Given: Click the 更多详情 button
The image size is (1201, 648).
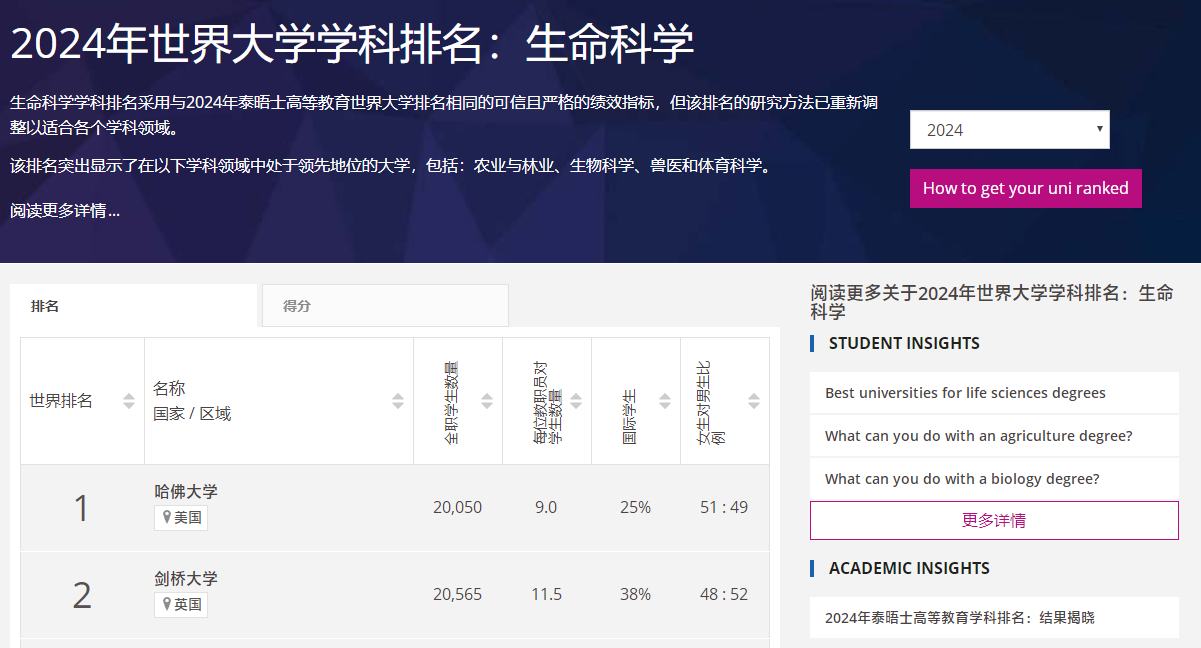Looking at the screenshot, I should (993, 520).
